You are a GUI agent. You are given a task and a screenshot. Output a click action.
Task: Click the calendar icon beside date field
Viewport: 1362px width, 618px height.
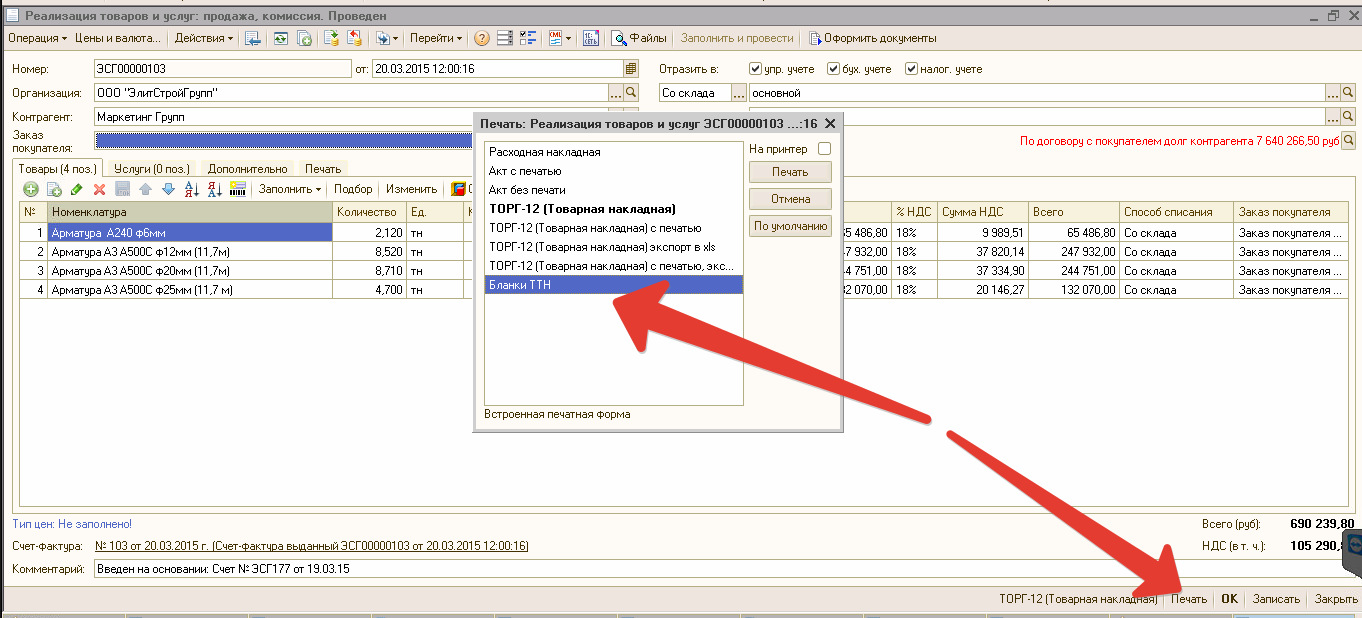pyautogui.click(x=630, y=69)
